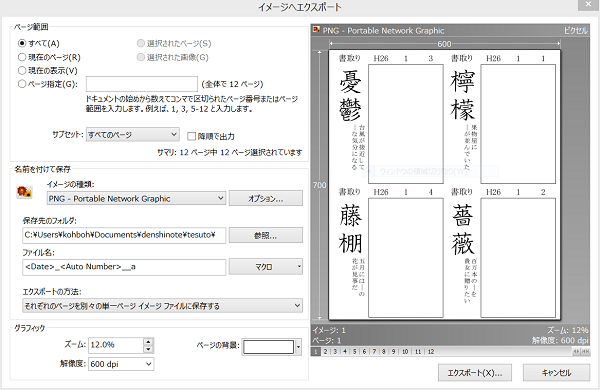
Task: Click the preview page thumbnail image
Action: [x=445, y=185]
